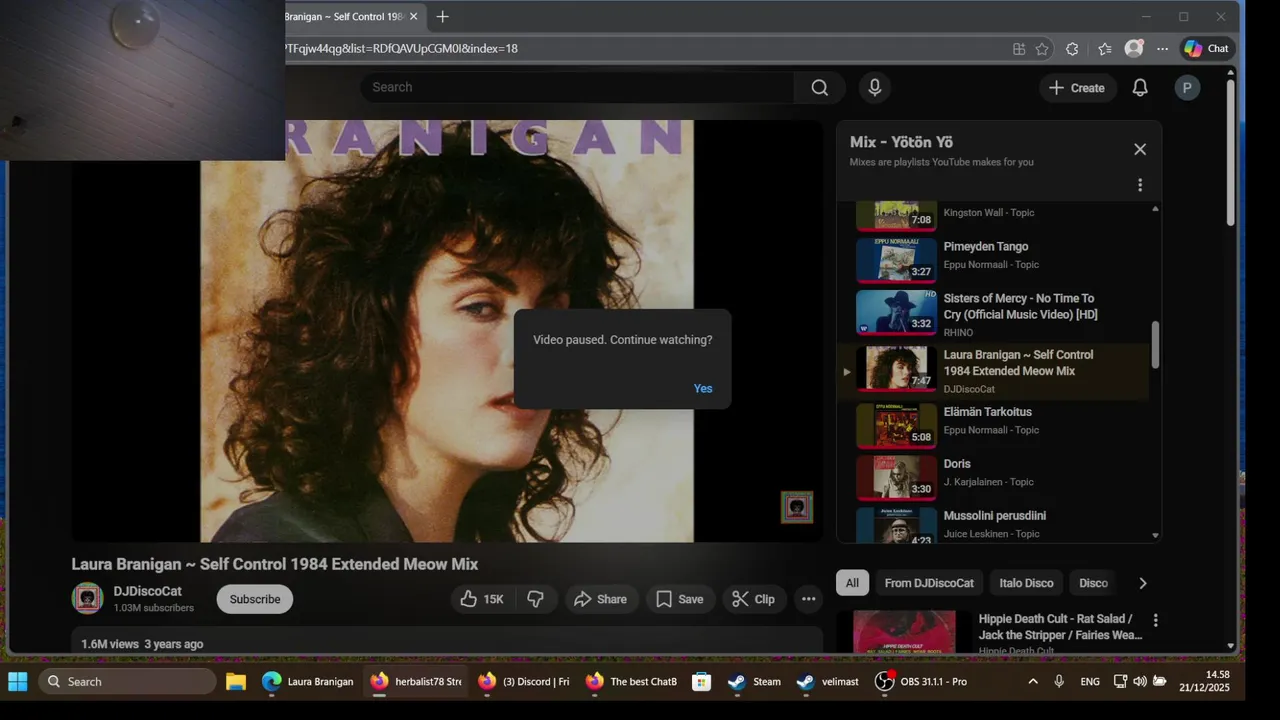Open the YouTube account avatar P

[1187, 88]
